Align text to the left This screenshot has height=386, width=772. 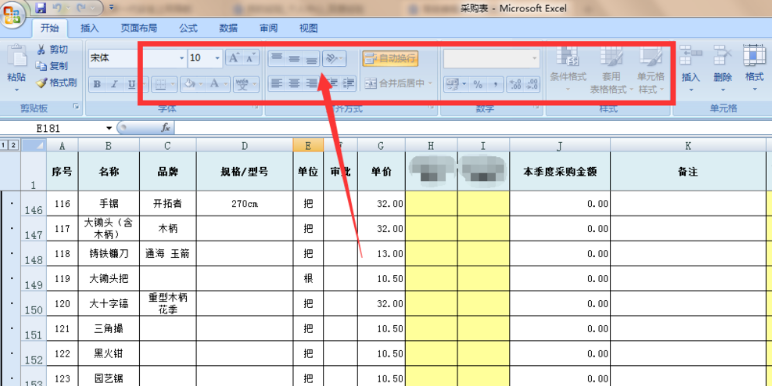277,83
